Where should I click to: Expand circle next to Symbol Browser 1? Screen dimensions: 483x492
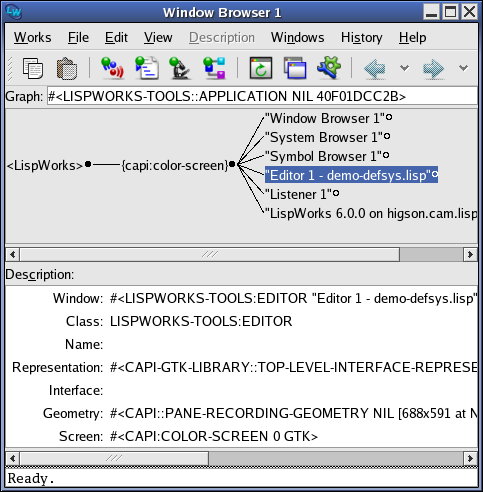tap(386, 155)
